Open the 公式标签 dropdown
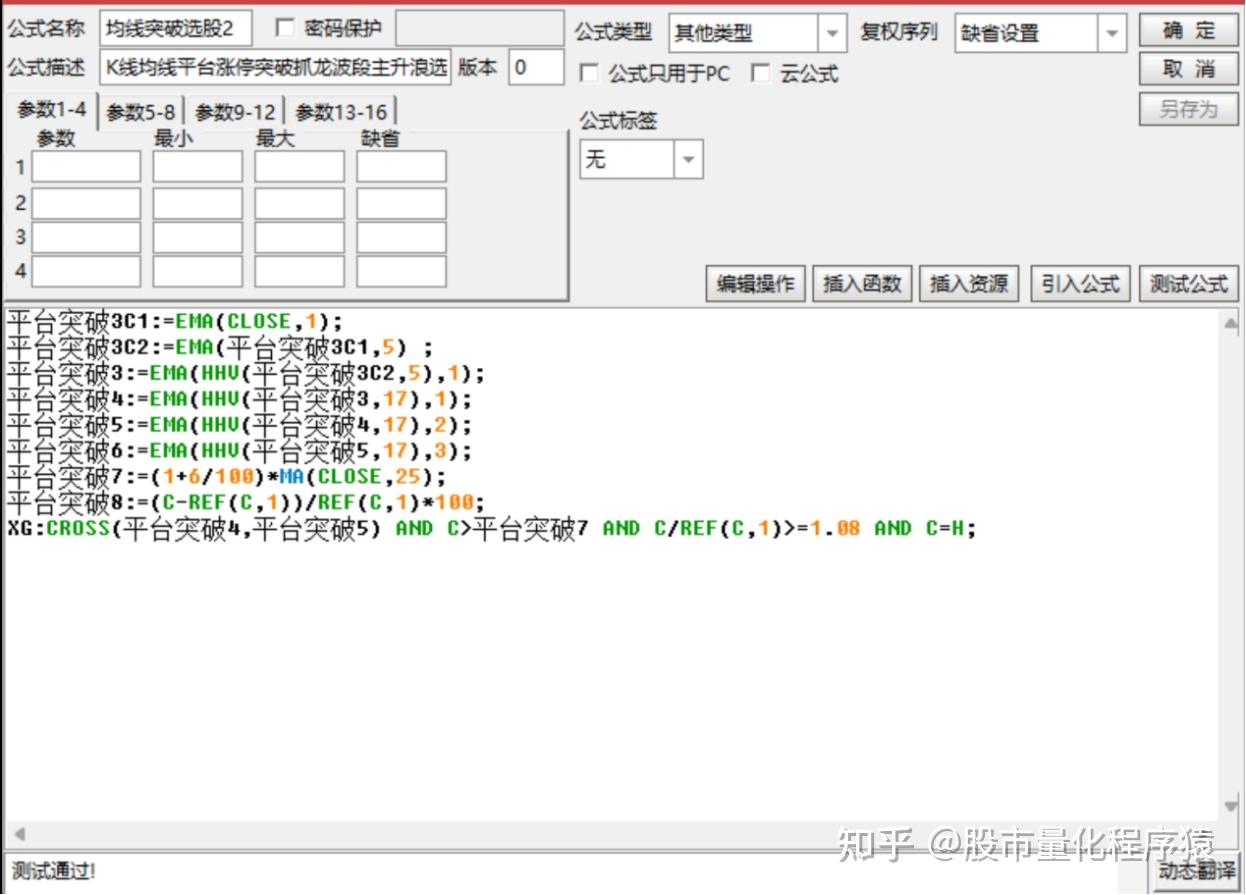Viewport: 1246px width, 895px height. (689, 159)
